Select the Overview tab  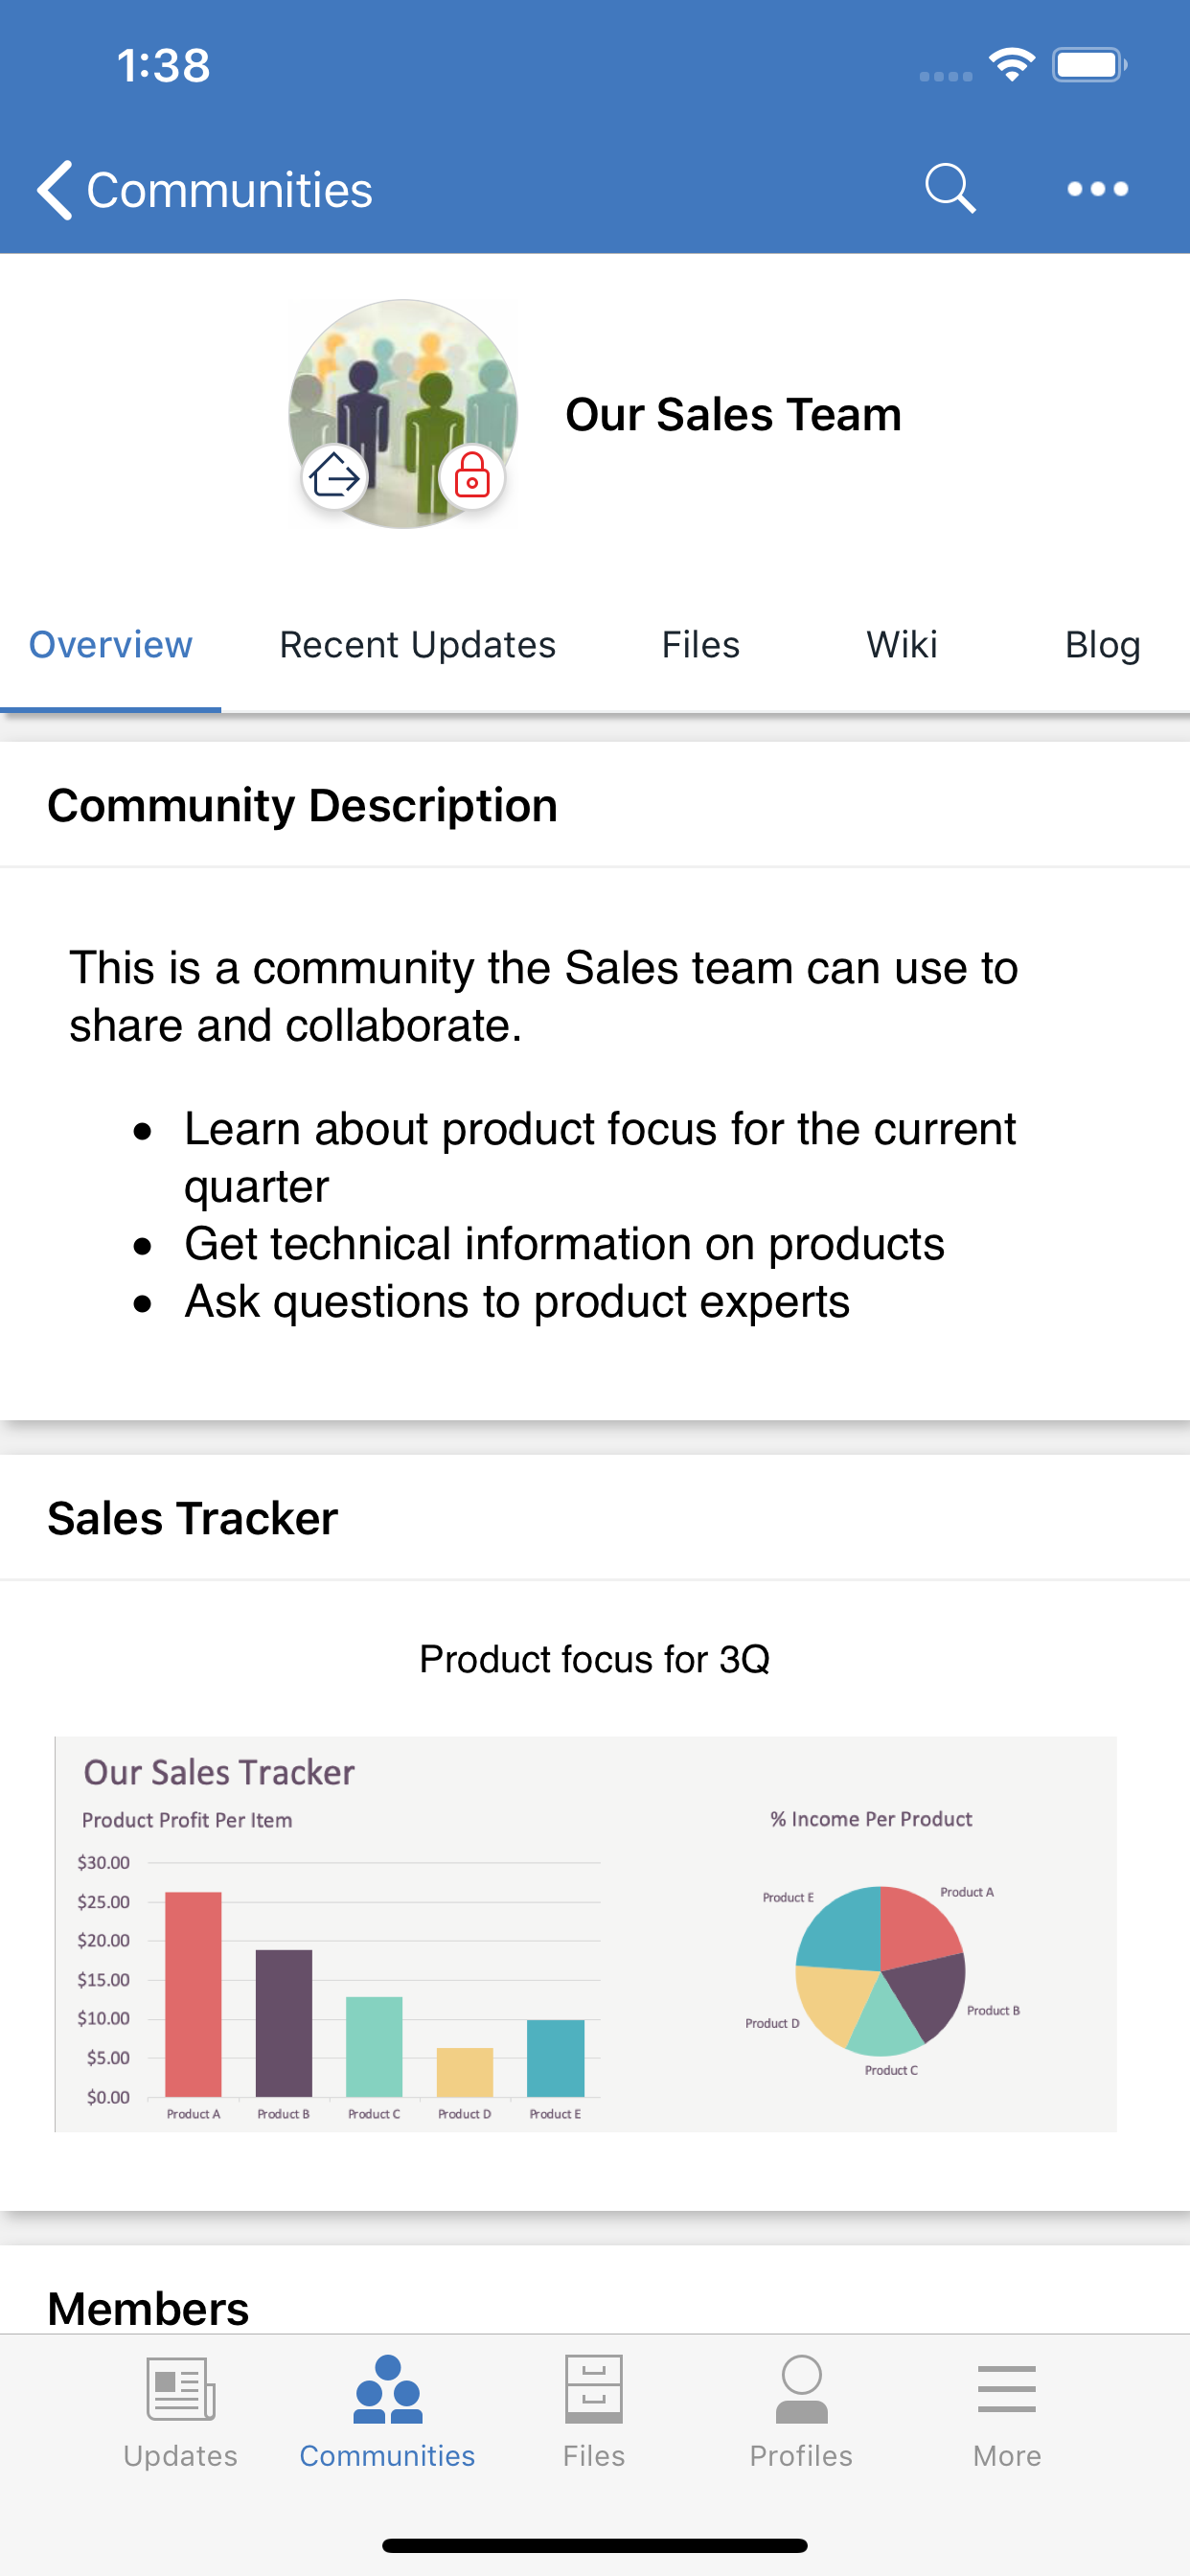point(110,645)
